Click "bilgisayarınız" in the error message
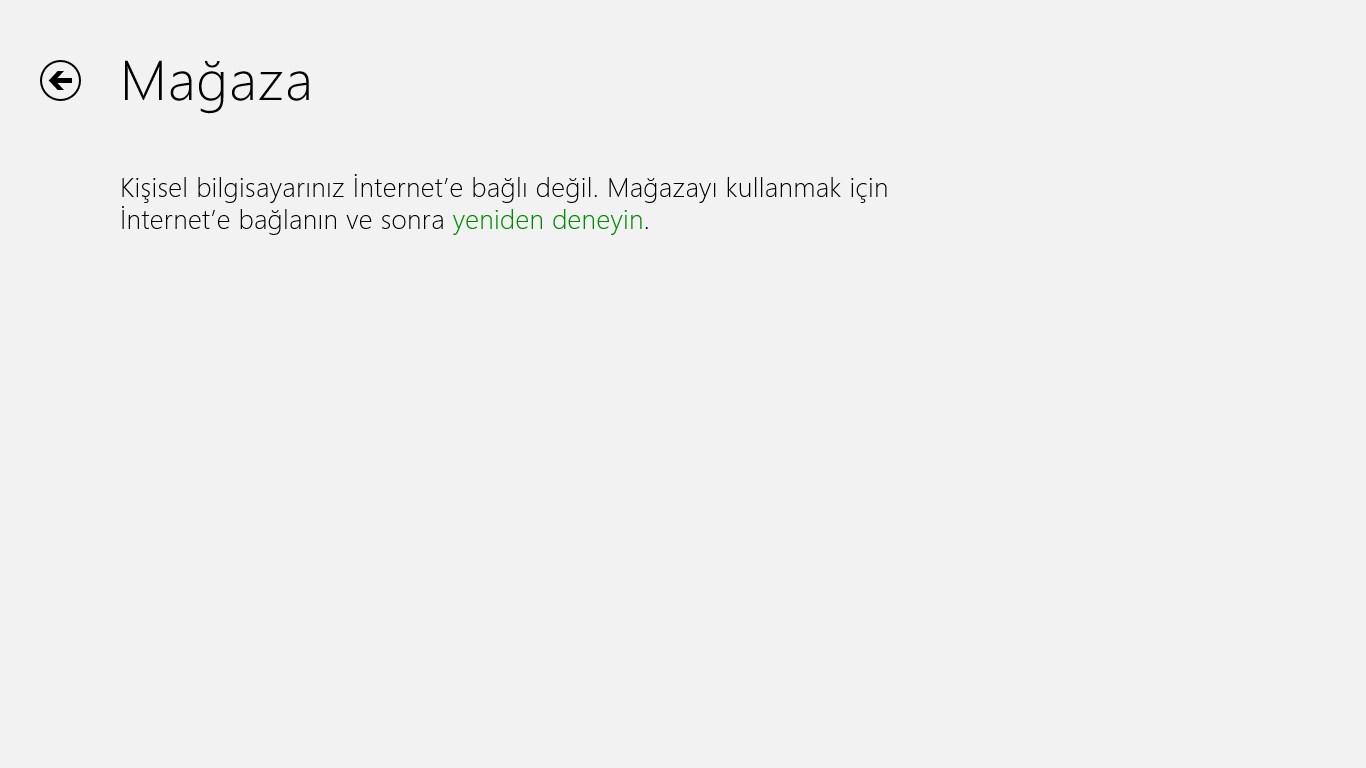 [270, 188]
